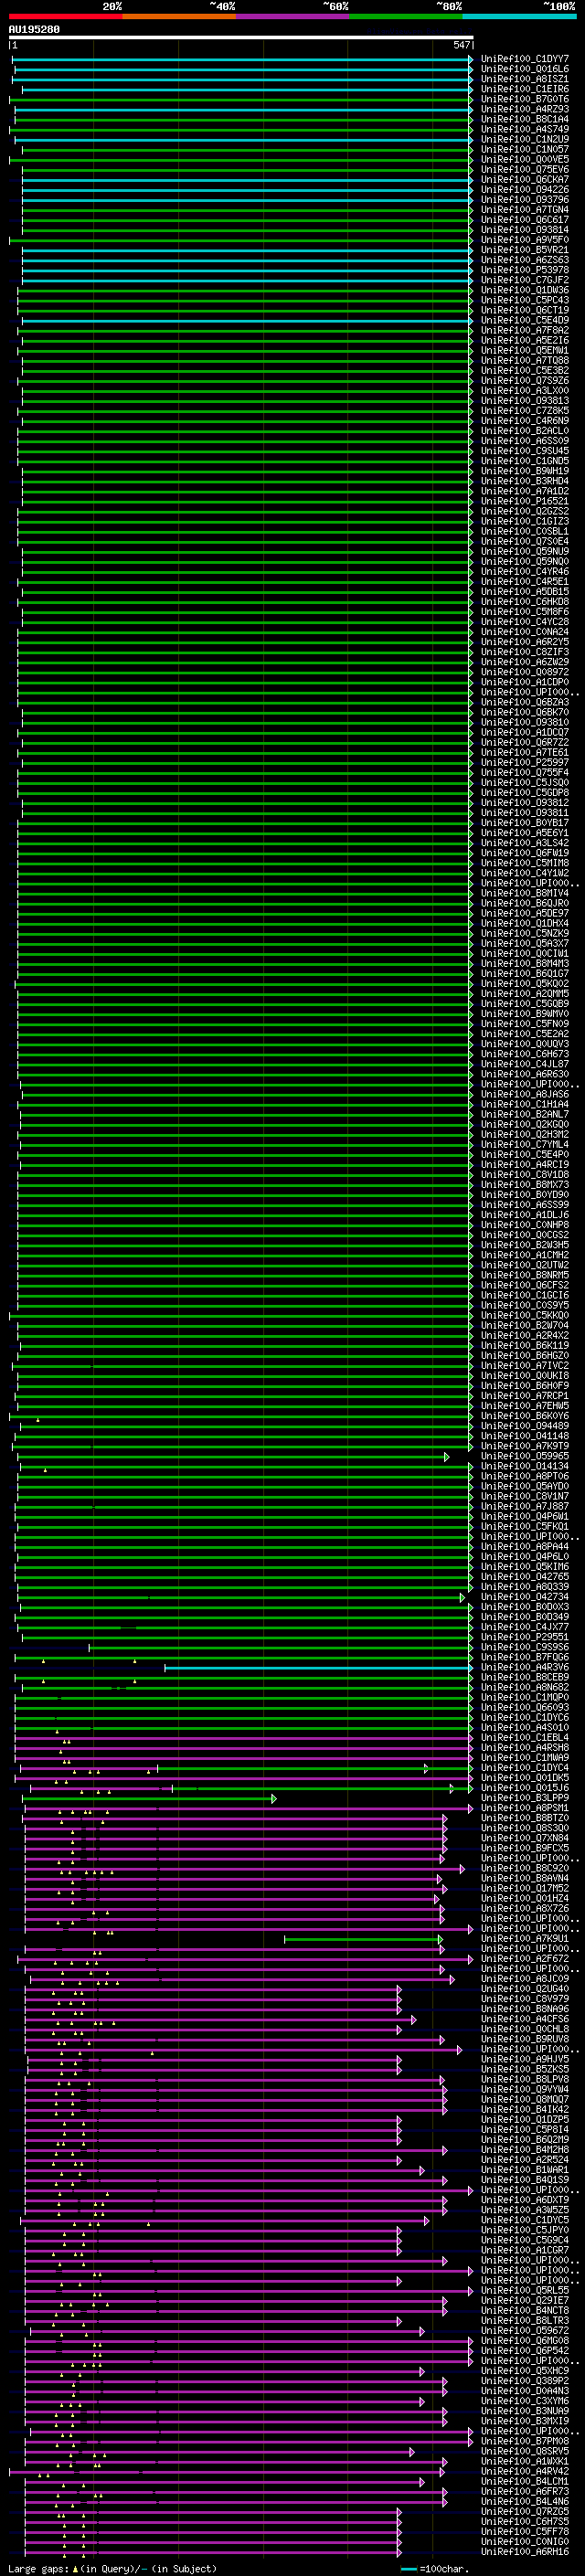Select label UniRef100_Q389P2
The height and width of the screenshot is (2576, 585).
(x=525, y=2381)
